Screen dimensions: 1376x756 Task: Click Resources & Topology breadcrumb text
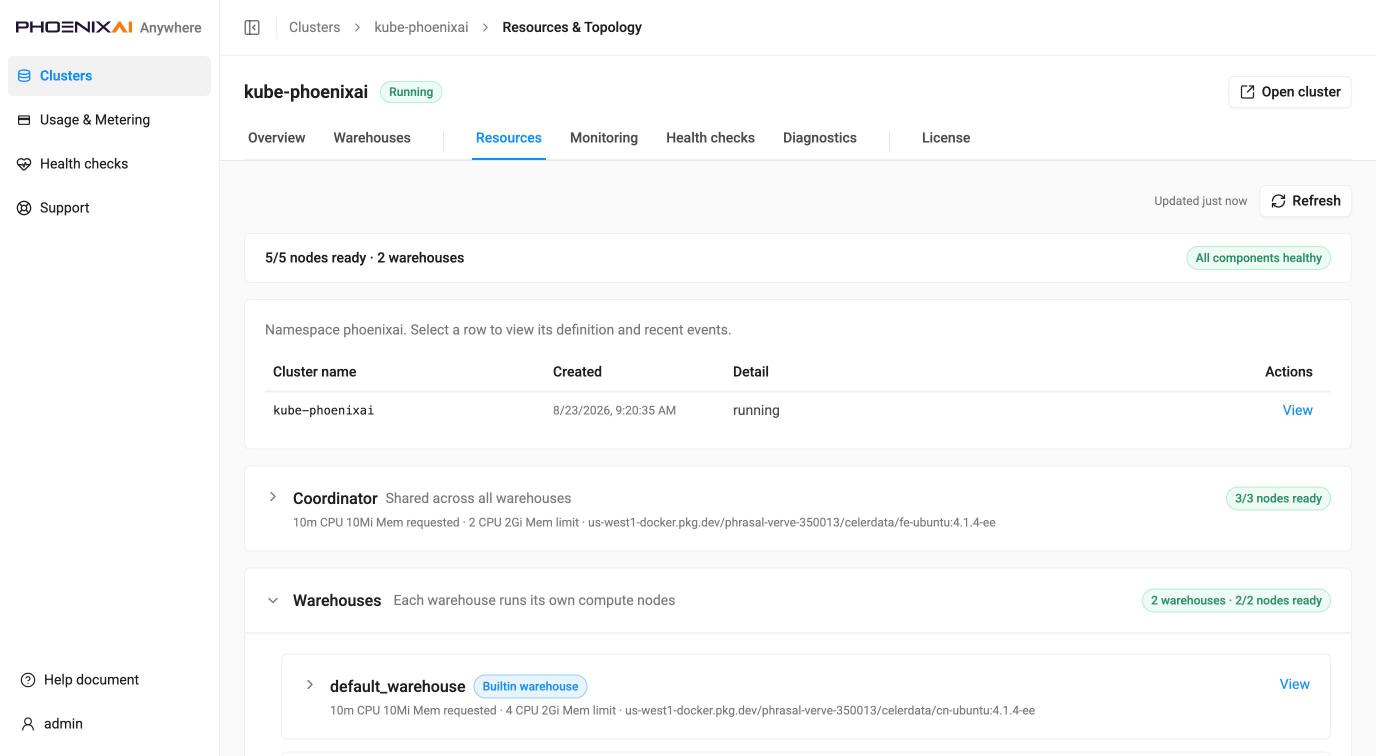[572, 27]
